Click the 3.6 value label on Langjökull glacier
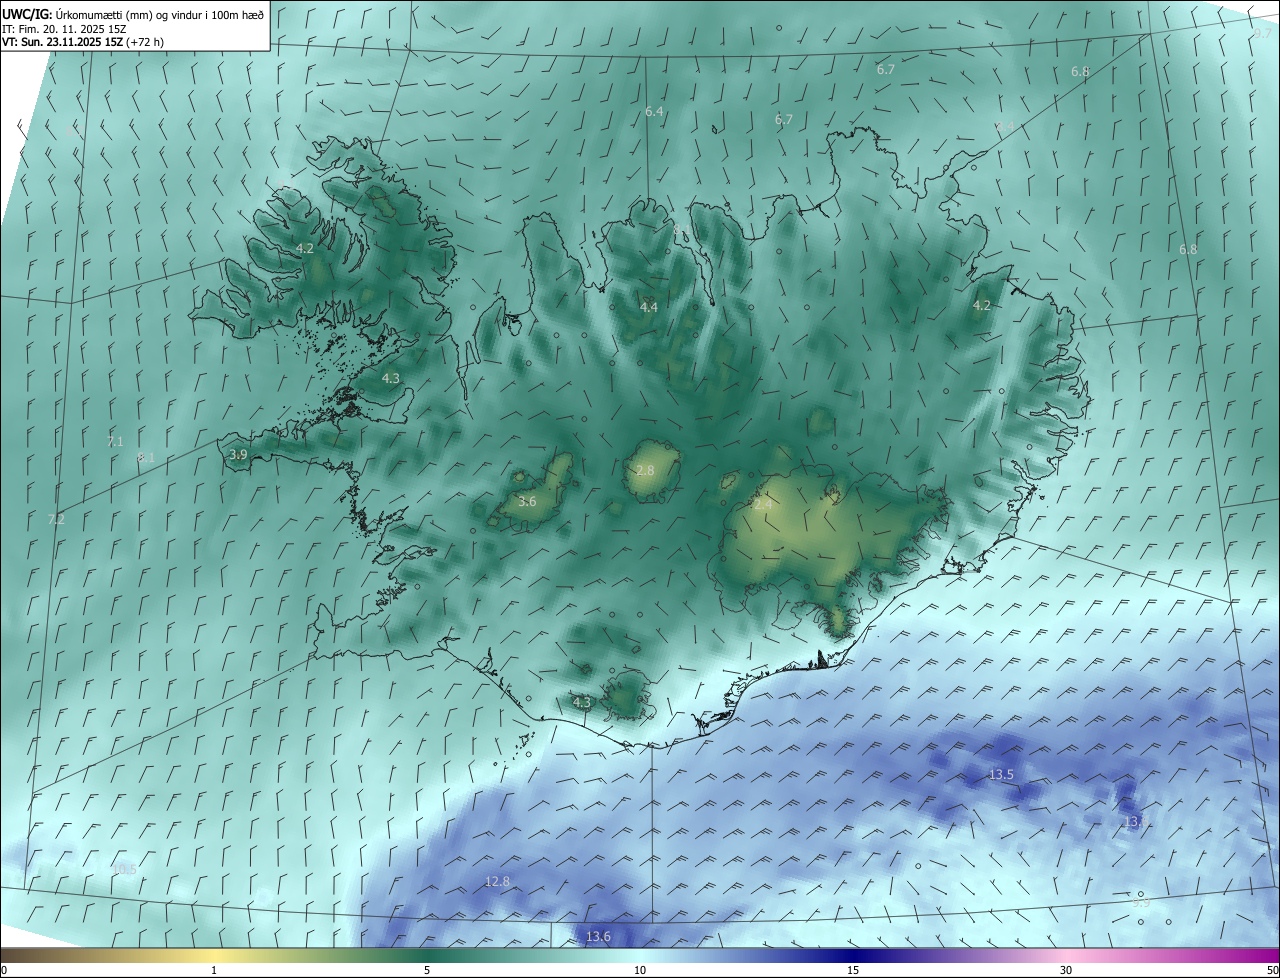The image size is (1280, 978). tap(527, 501)
